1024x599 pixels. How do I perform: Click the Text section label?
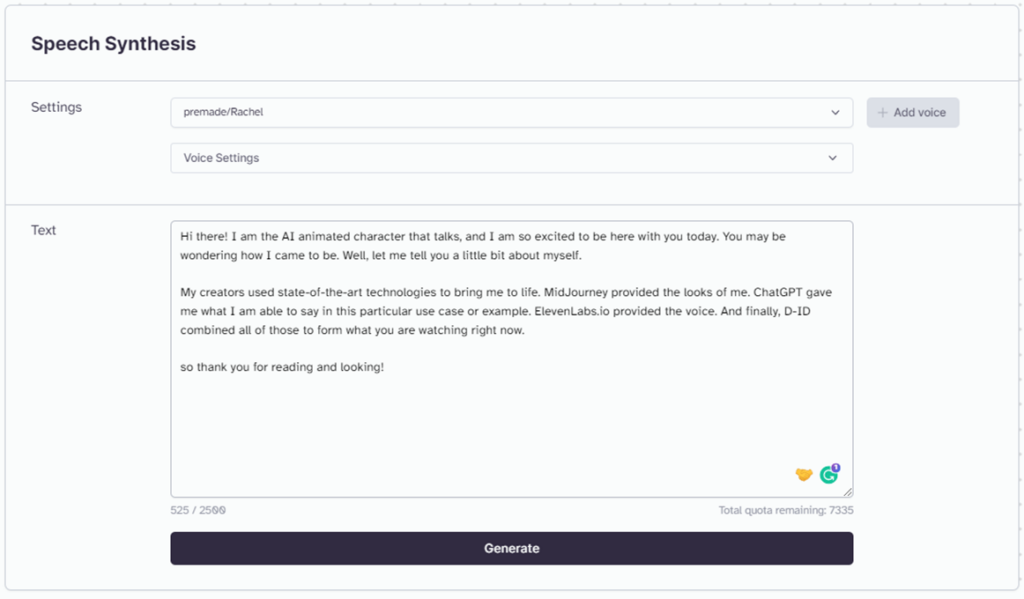(x=44, y=230)
